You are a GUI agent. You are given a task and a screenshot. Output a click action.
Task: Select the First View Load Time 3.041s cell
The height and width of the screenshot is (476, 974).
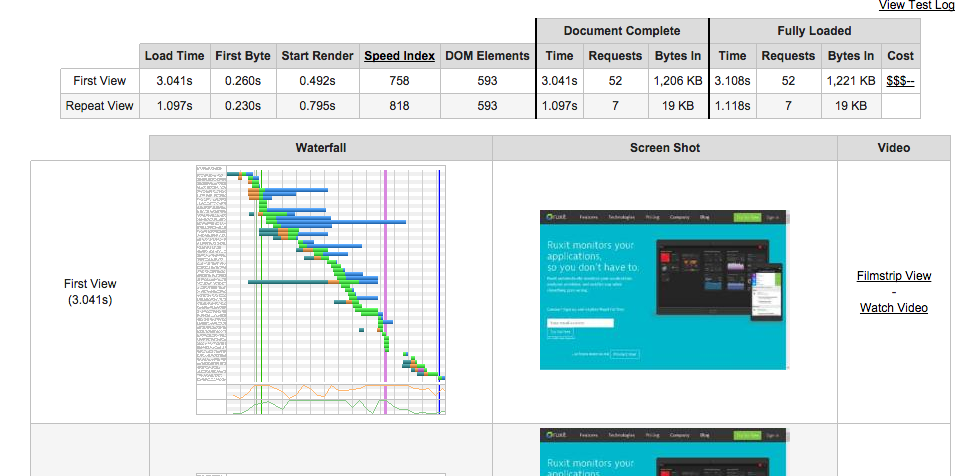[175, 81]
